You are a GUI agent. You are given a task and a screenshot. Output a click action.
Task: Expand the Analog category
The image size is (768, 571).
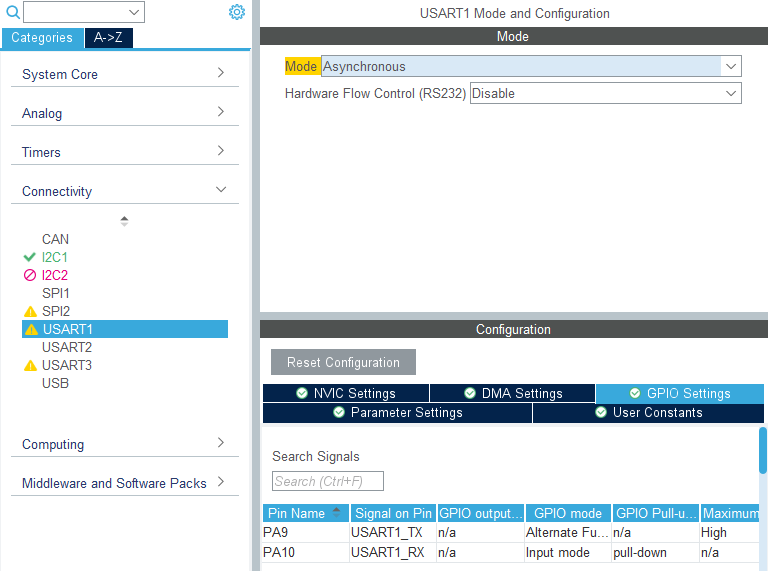[x=124, y=113]
